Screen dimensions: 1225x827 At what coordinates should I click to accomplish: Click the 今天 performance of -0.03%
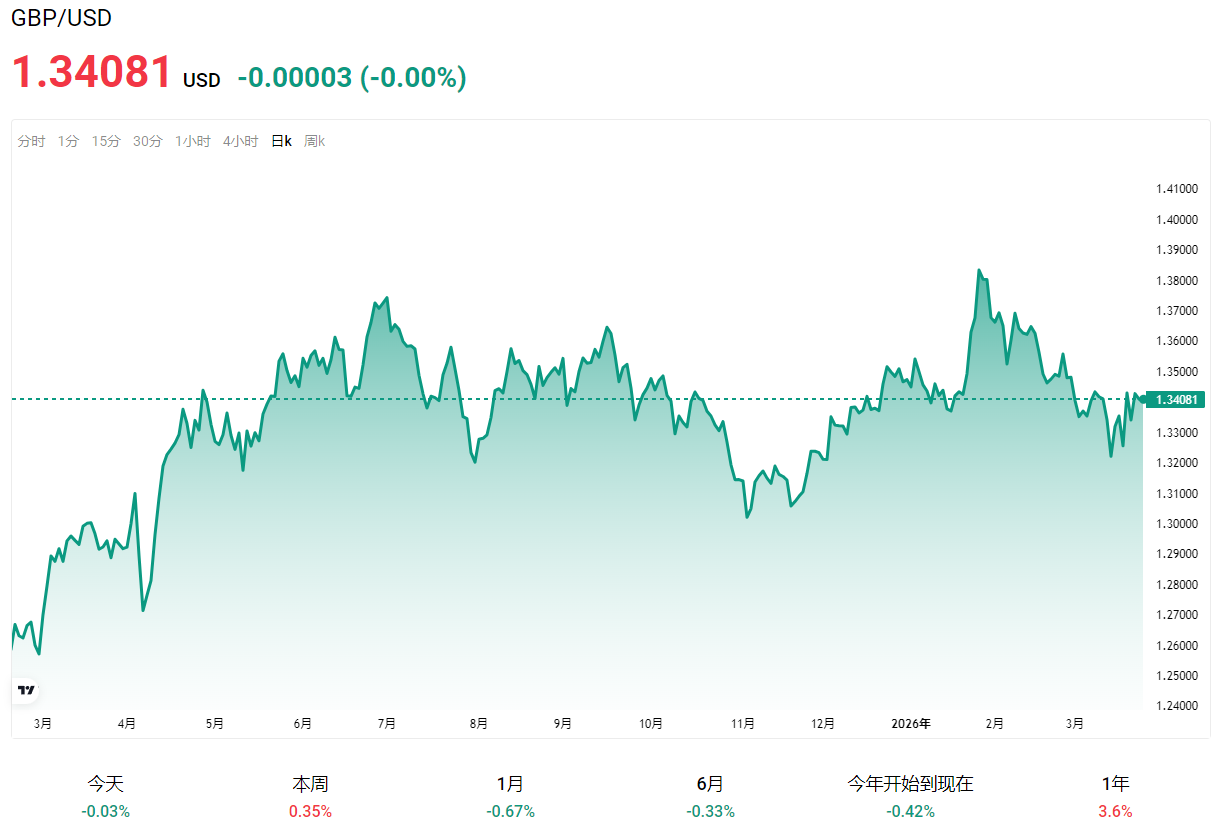tap(106, 796)
